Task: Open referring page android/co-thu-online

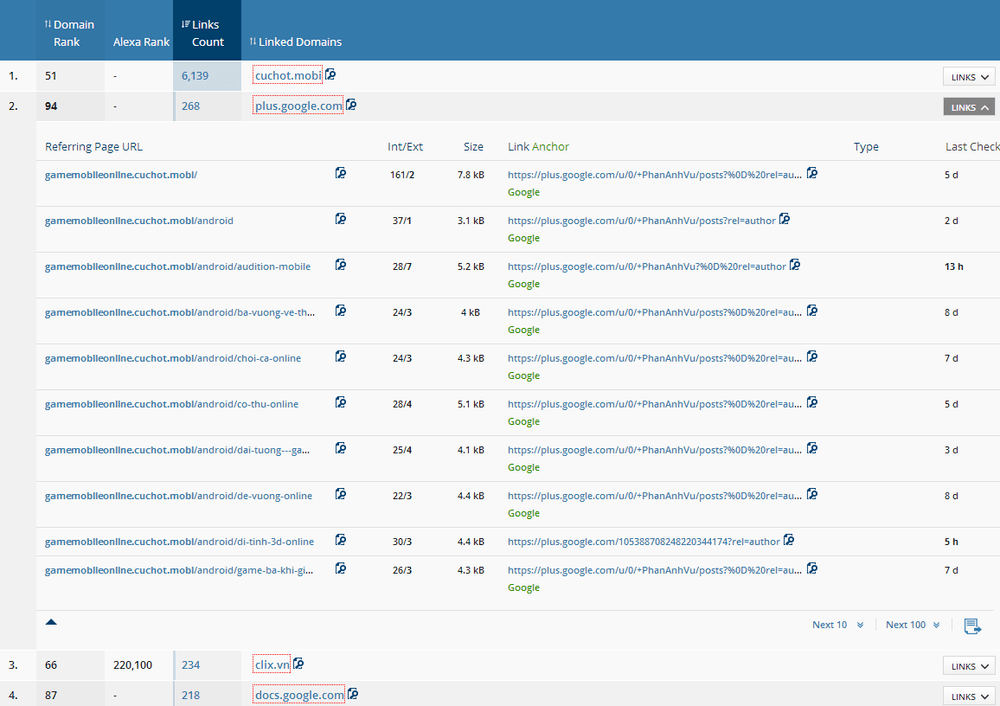Action: 171,404
